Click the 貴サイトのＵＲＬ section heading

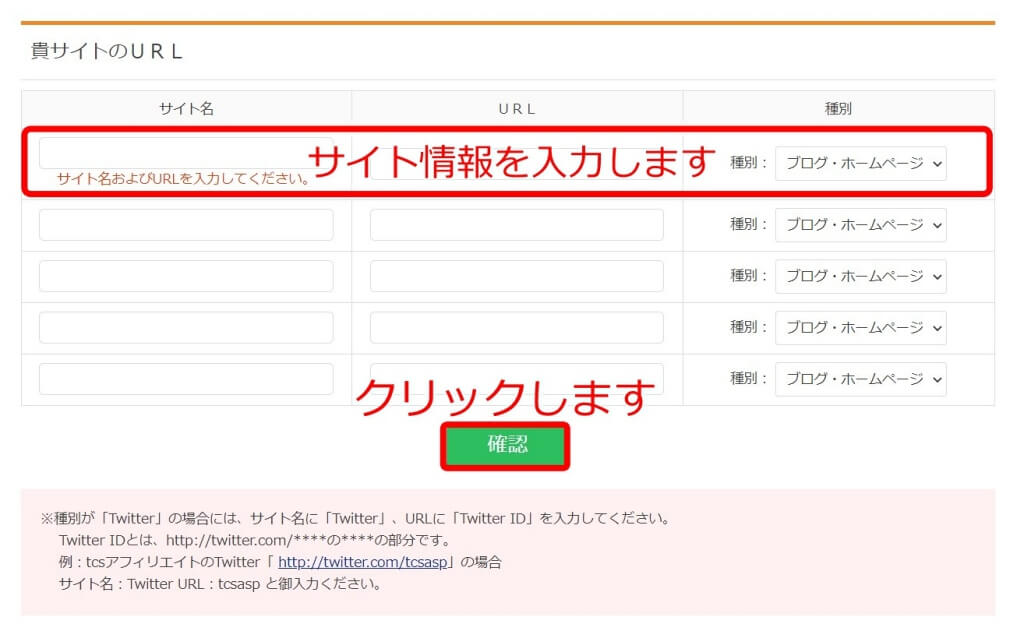[106, 51]
